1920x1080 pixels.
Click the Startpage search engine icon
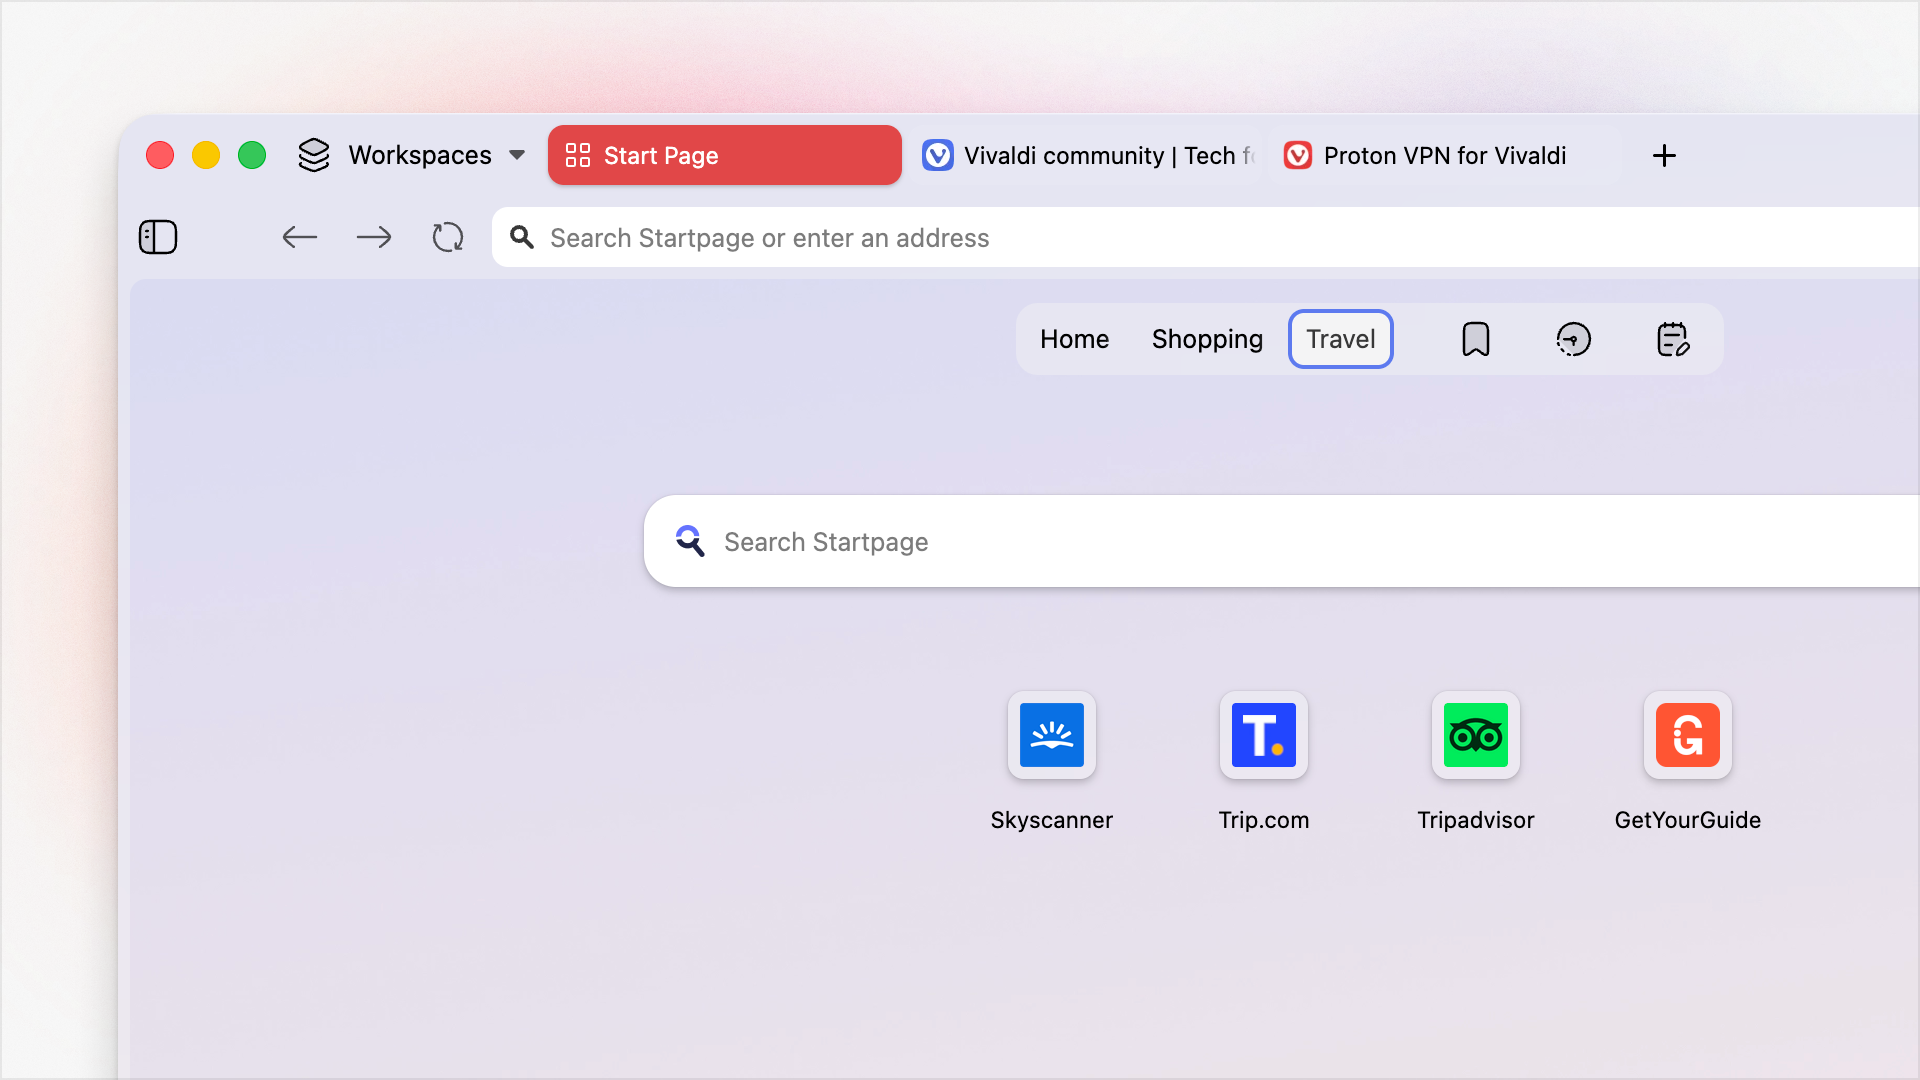point(690,541)
